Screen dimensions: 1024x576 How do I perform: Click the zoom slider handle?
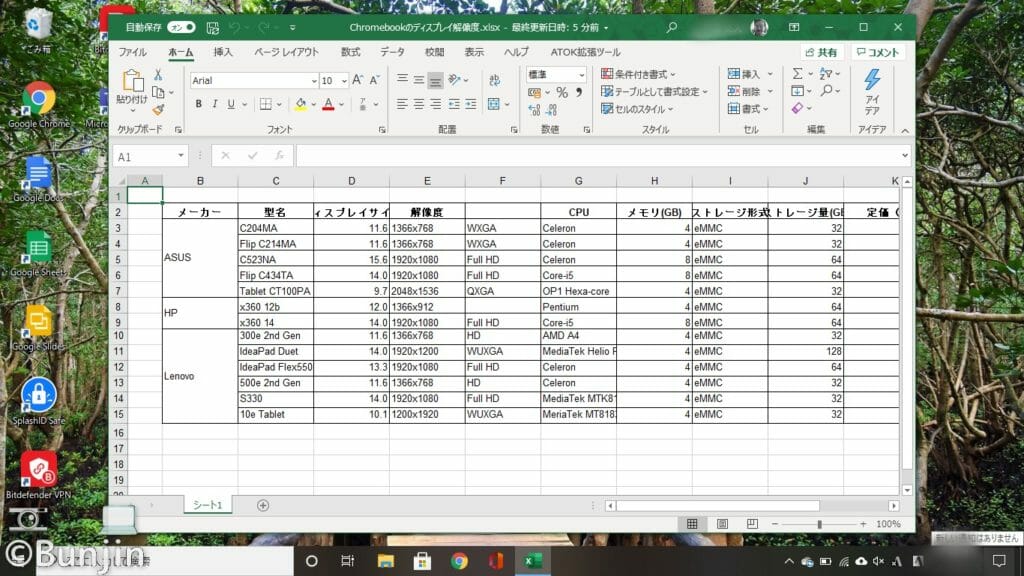coord(819,524)
